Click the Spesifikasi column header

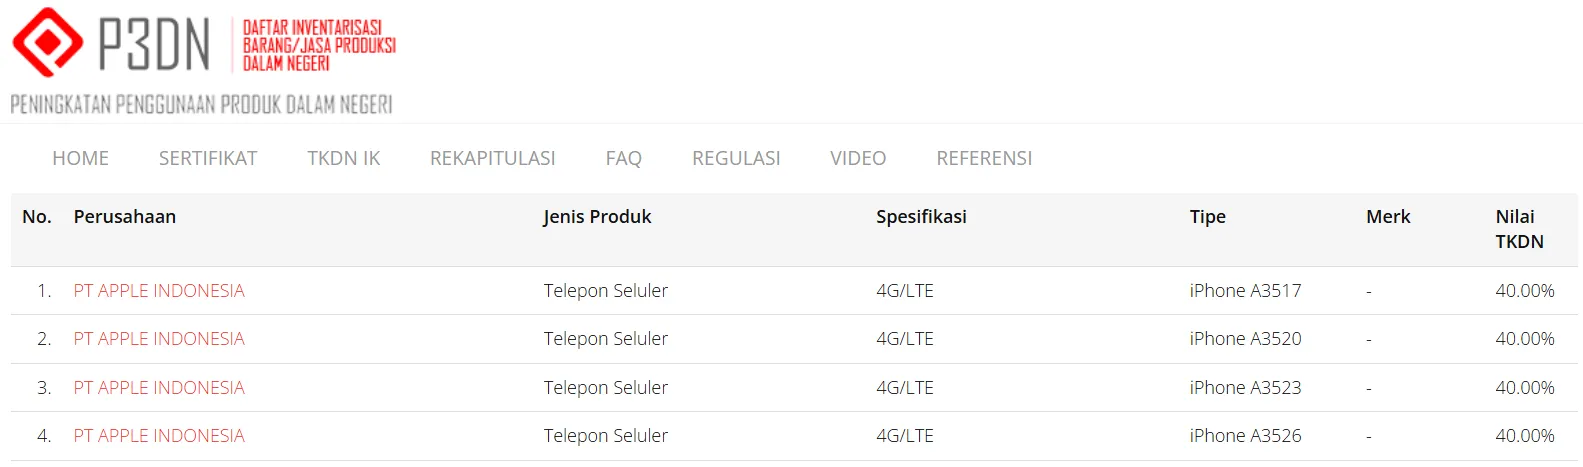(x=921, y=217)
